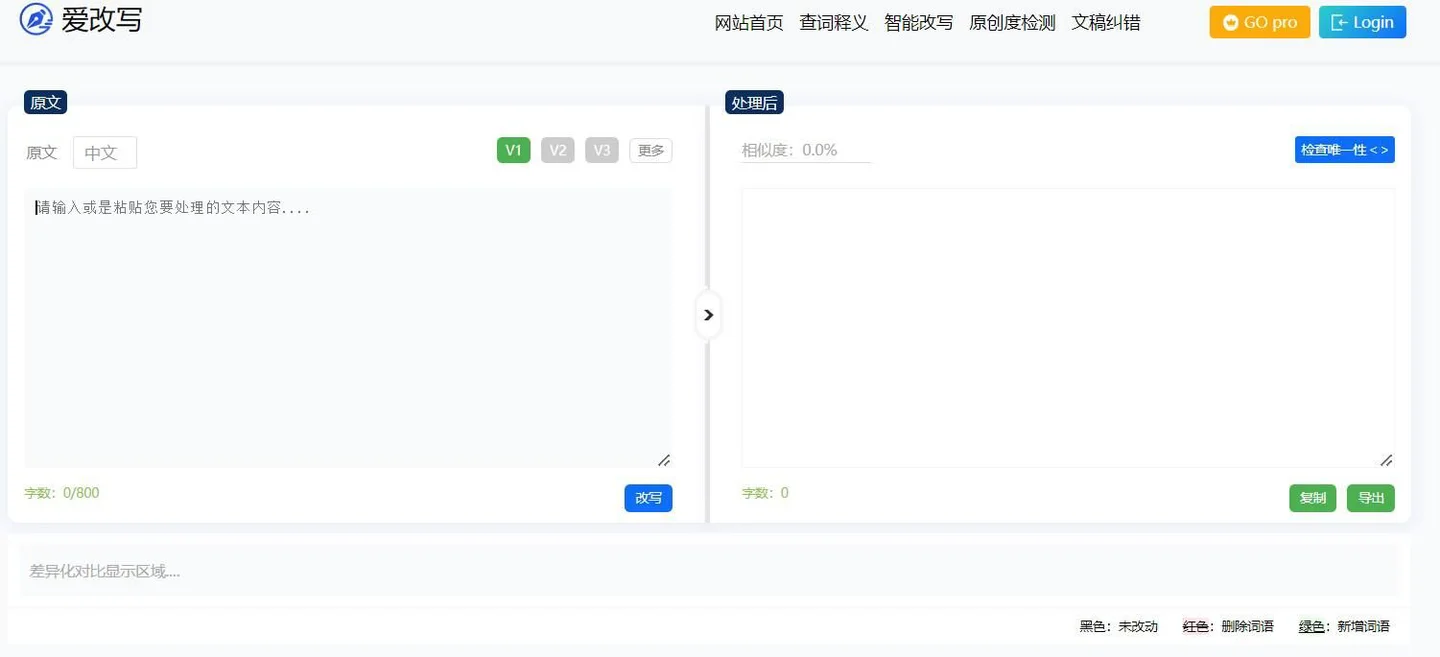Click the resize handle of original textarea
Screen dimensions: 1440x657
(x=664, y=460)
